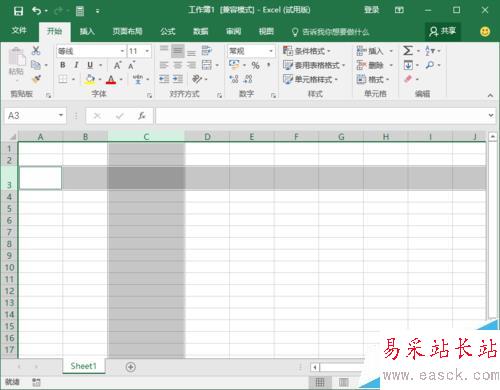This screenshot has height=390, width=500.
Task: Switch to the Formulas tab
Action: pos(168,31)
